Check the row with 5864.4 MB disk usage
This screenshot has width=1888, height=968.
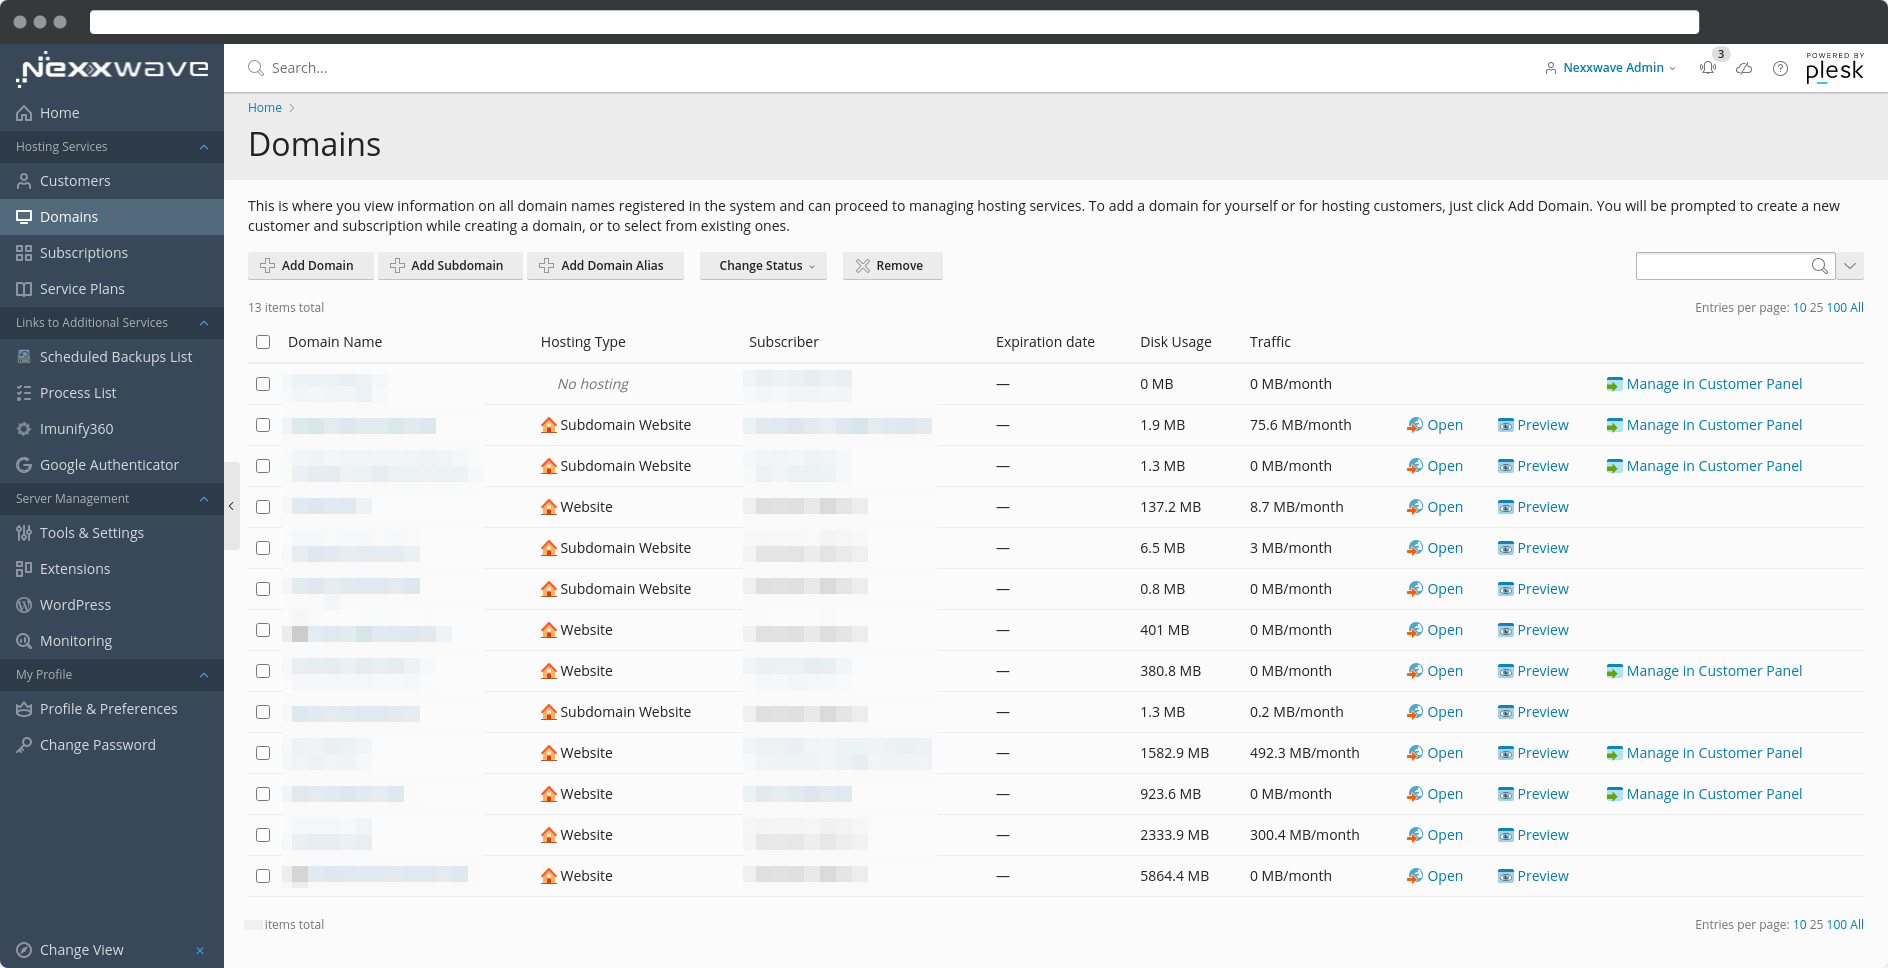click(x=263, y=876)
